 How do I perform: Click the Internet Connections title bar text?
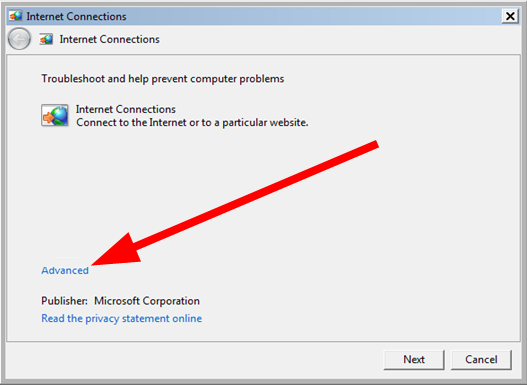click(76, 16)
